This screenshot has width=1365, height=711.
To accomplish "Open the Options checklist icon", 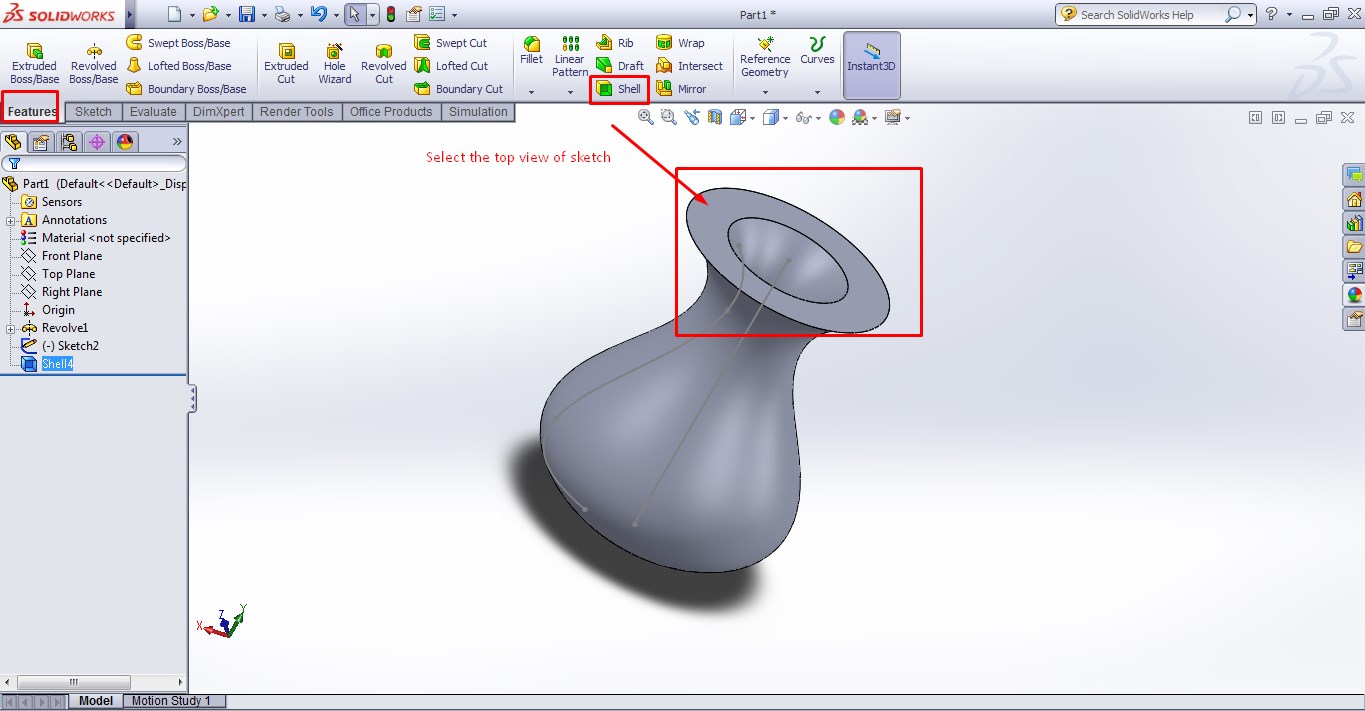I will tap(436, 14).
